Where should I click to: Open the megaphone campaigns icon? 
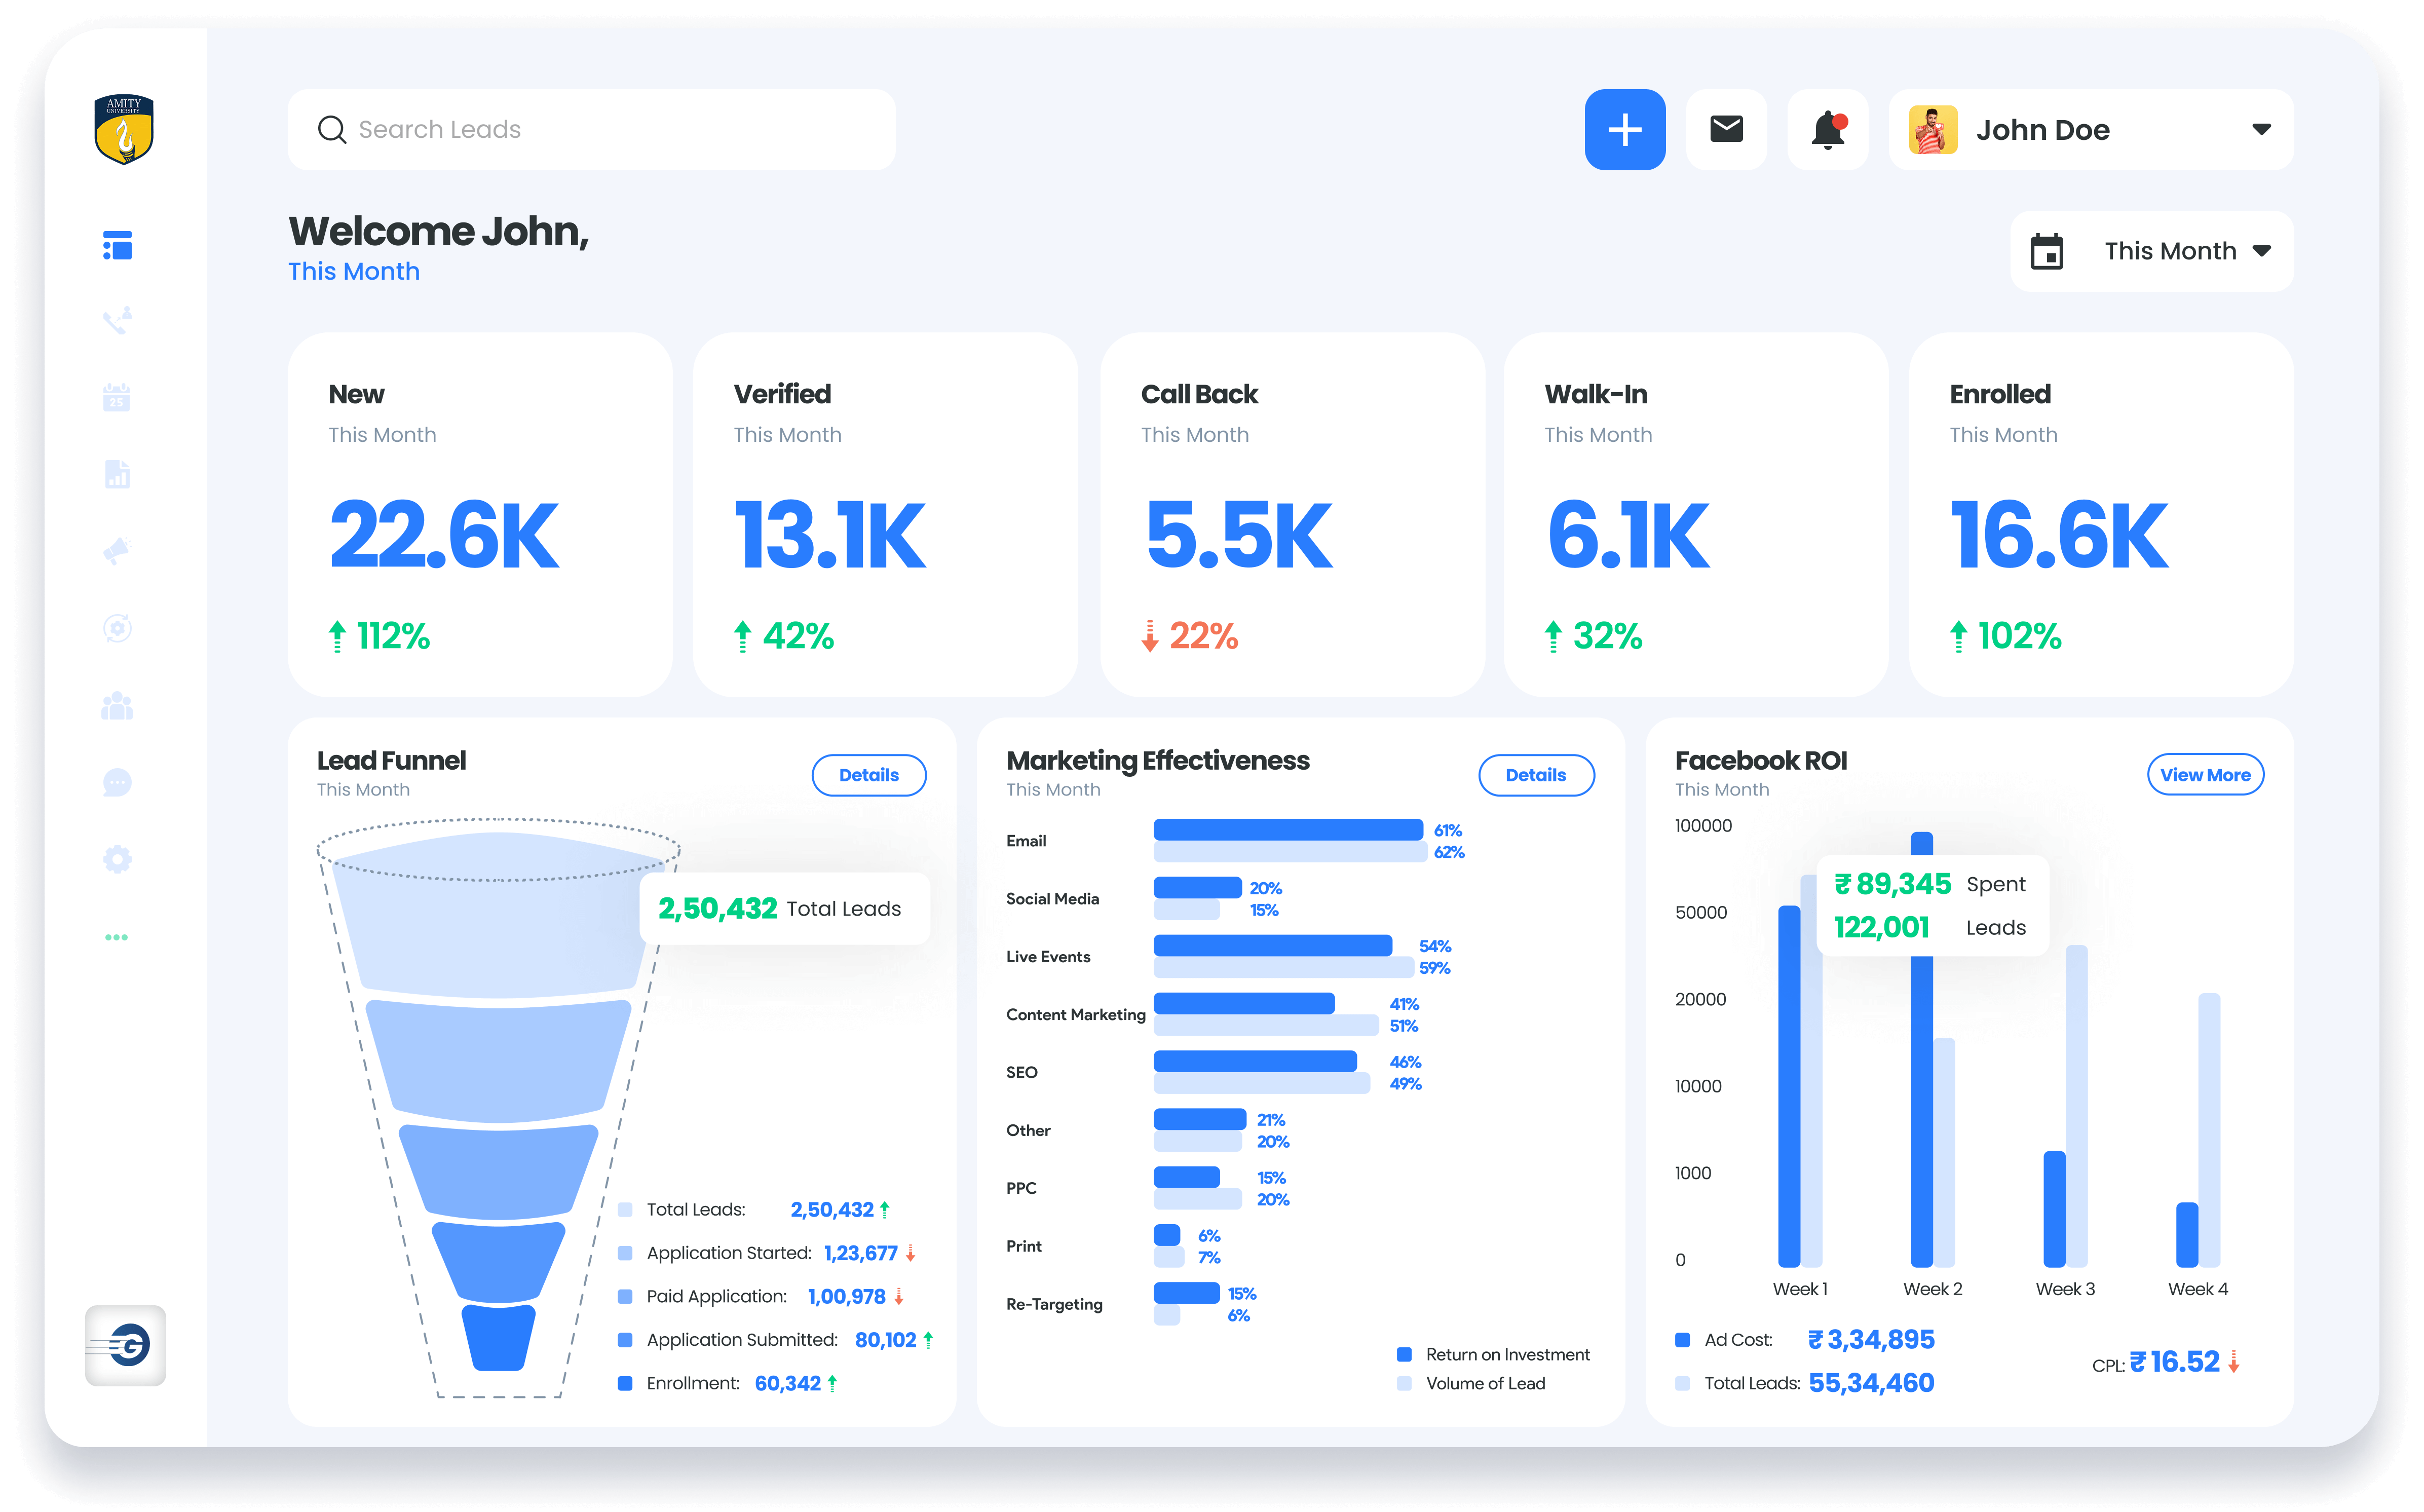click(117, 551)
